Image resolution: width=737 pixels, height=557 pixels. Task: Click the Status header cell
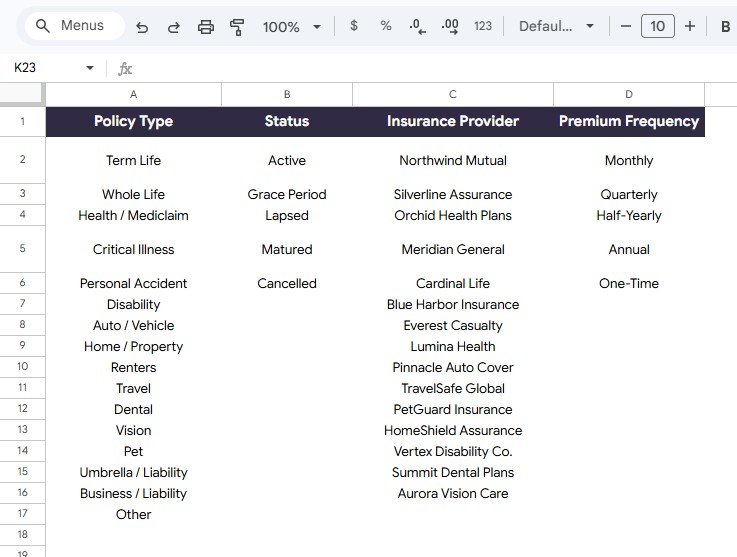[287, 122]
